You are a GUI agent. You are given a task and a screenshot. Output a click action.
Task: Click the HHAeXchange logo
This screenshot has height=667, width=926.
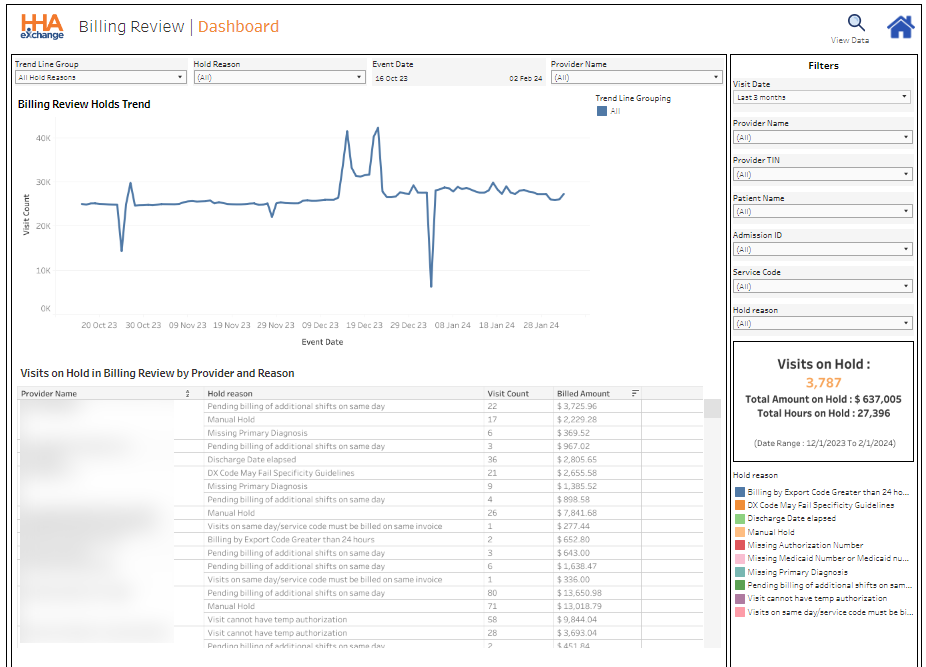point(41,27)
